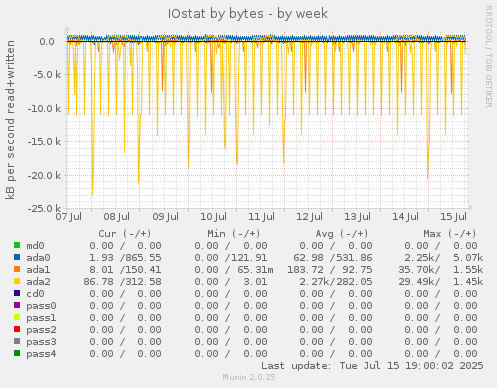This screenshot has width=497, height=388.
Task: Click the '-15.0 k' y-axis label
Action: click(44, 142)
